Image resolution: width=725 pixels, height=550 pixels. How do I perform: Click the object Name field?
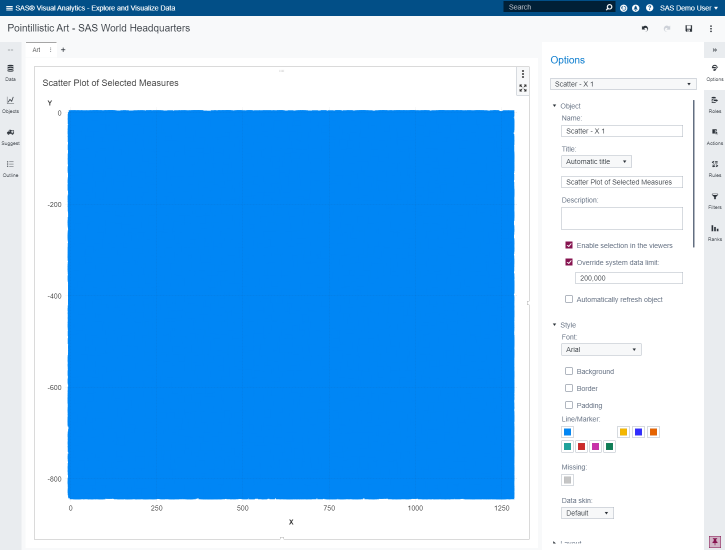click(x=621, y=131)
